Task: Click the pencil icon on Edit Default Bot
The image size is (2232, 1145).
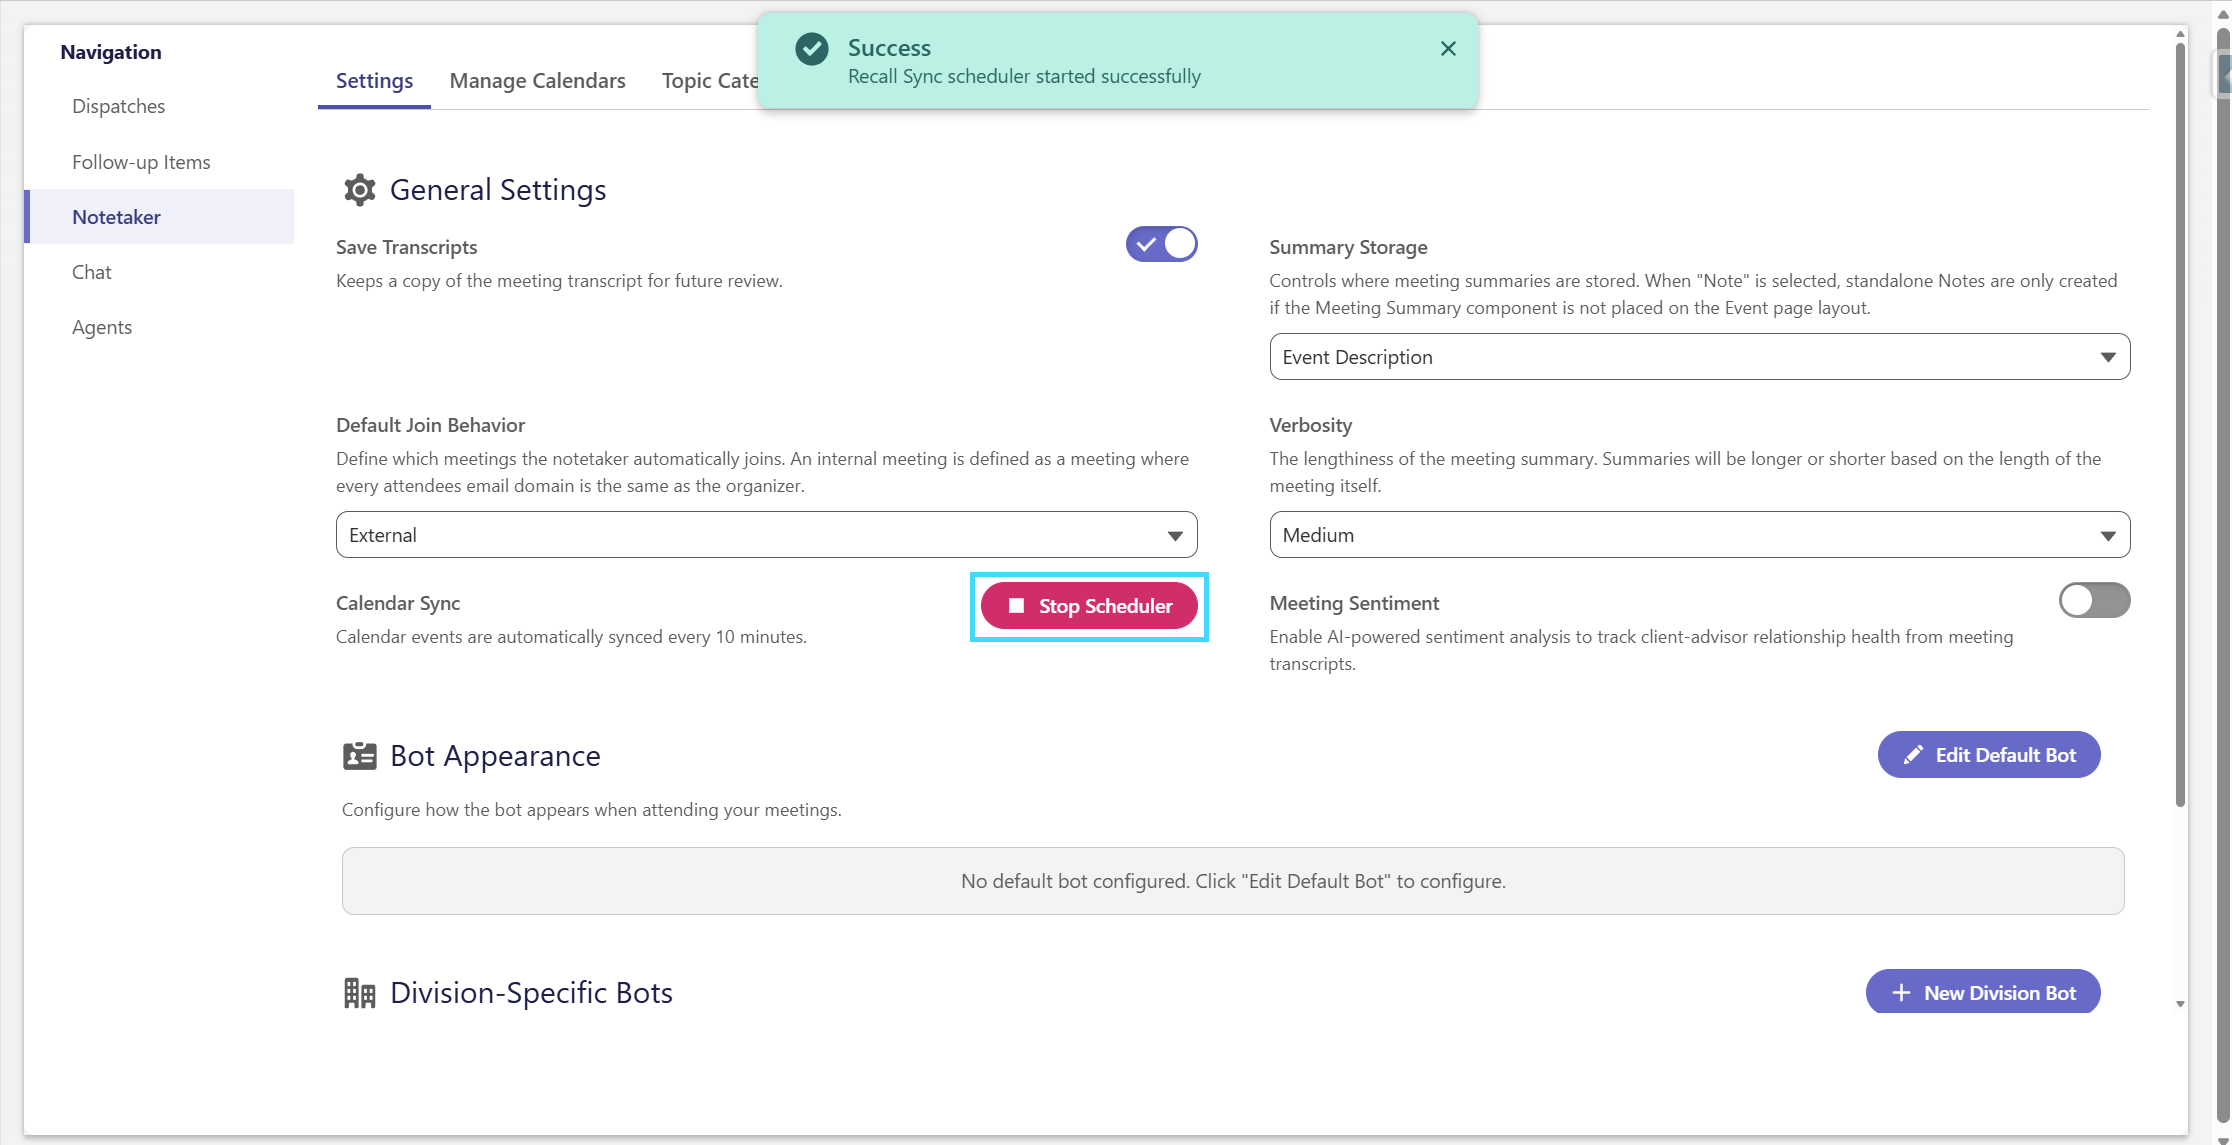Action: [1913, 756]
